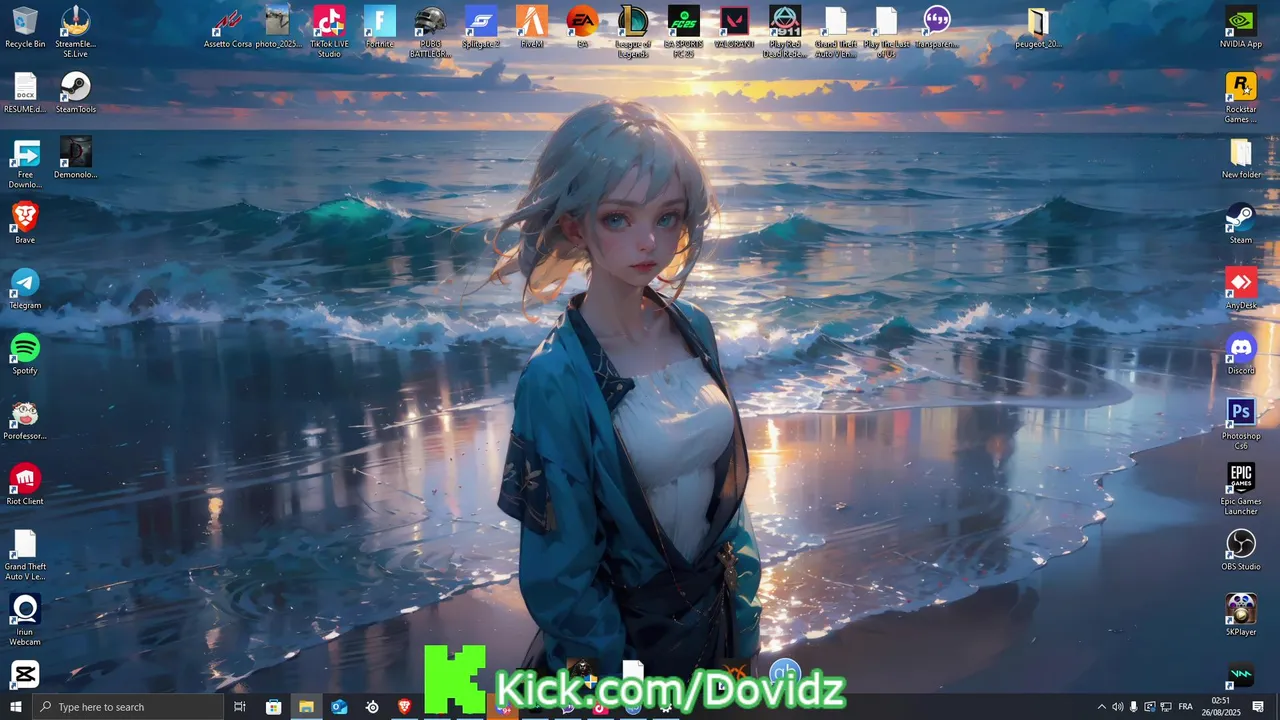Image resolution: width=1280 pixels, height=720 pixels.
Task: Open Task View on taskbar
Action: click(240, 707)
